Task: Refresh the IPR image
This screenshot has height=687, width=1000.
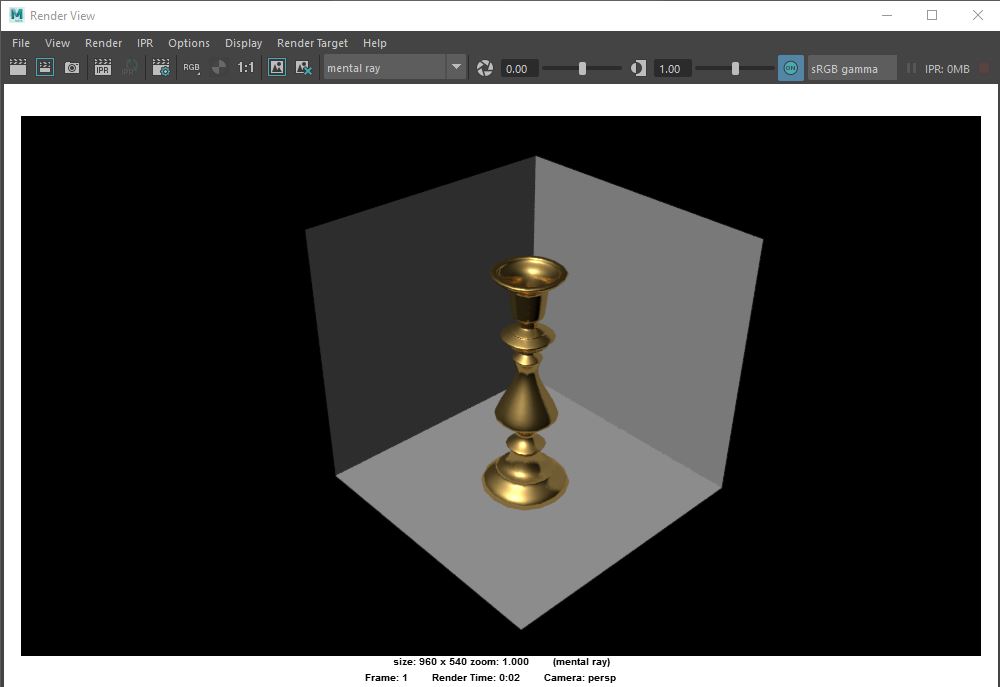Action: [x=129, y=67]
